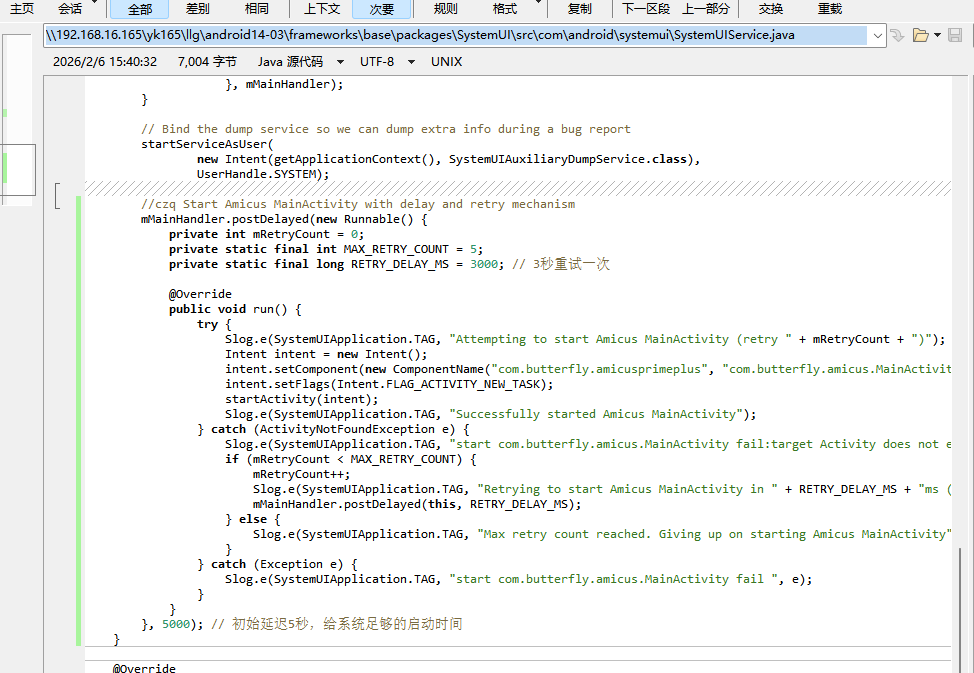Viewport: 974px width, 673px height.
Task: Click the SystemUIService.java file path field
Action: pyautogui.click(x=457, y=35)
